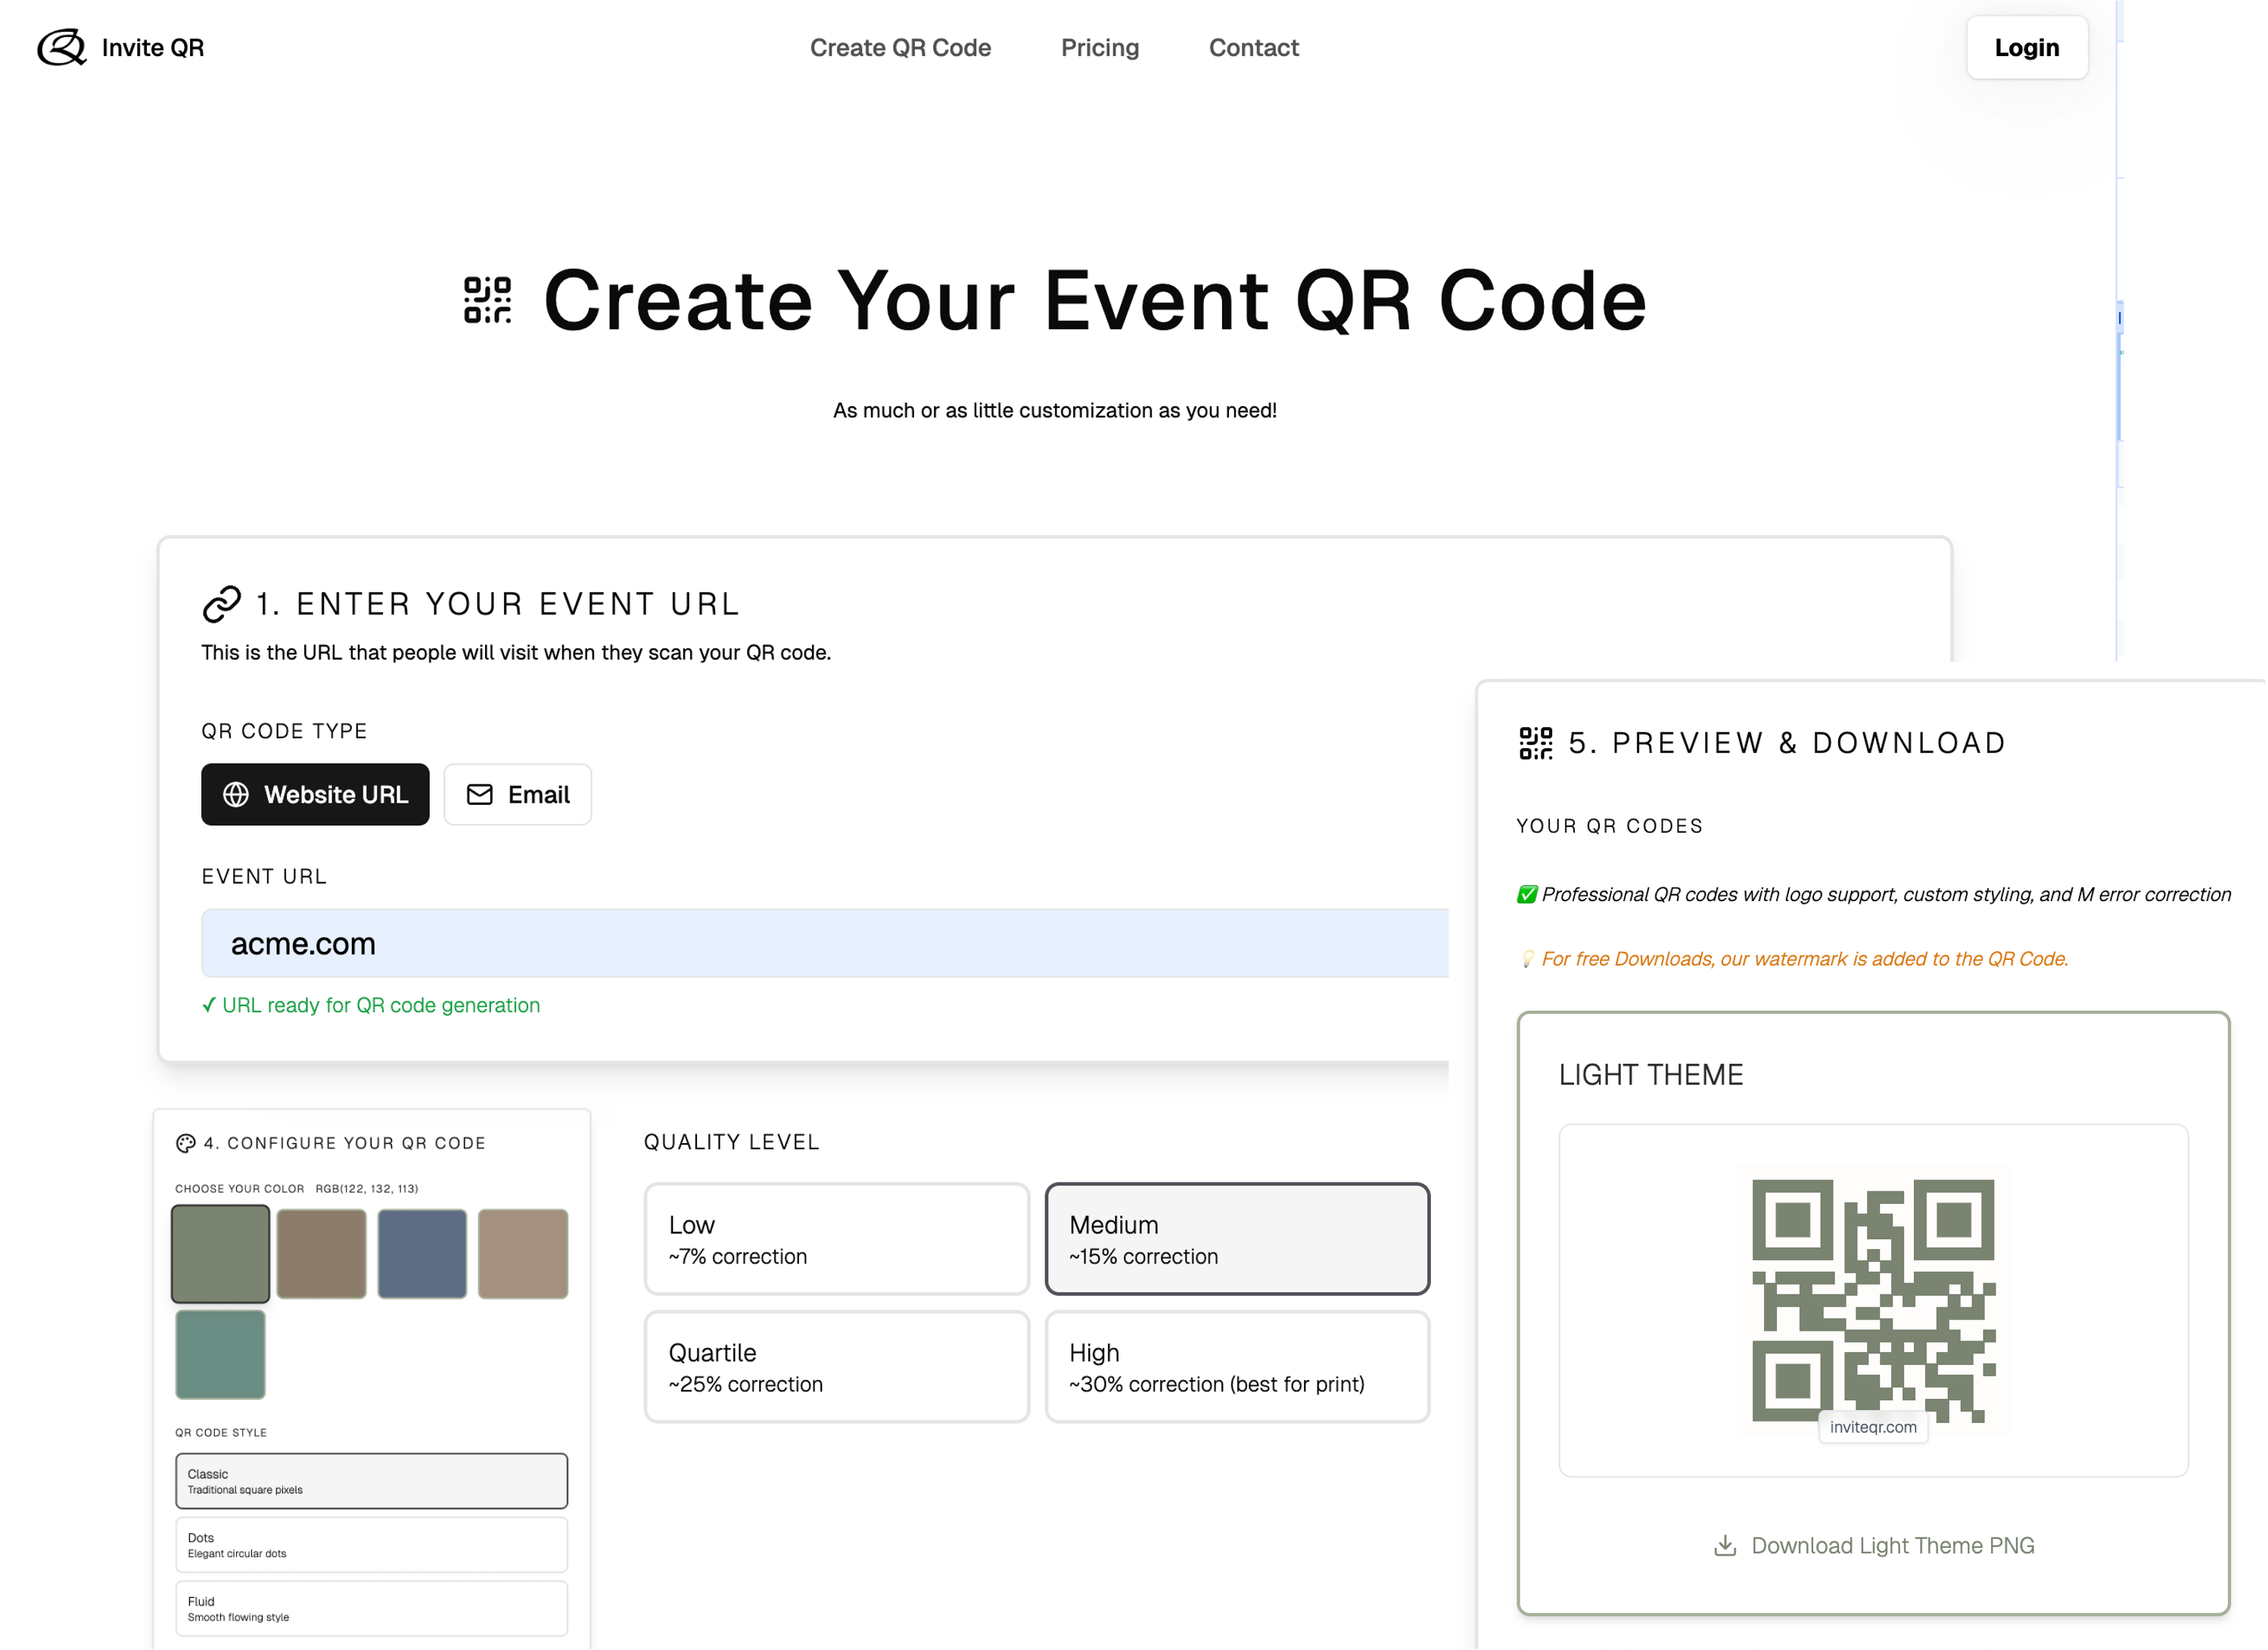Click the YOUR QR CODES label

click(x=1611, y=827)
